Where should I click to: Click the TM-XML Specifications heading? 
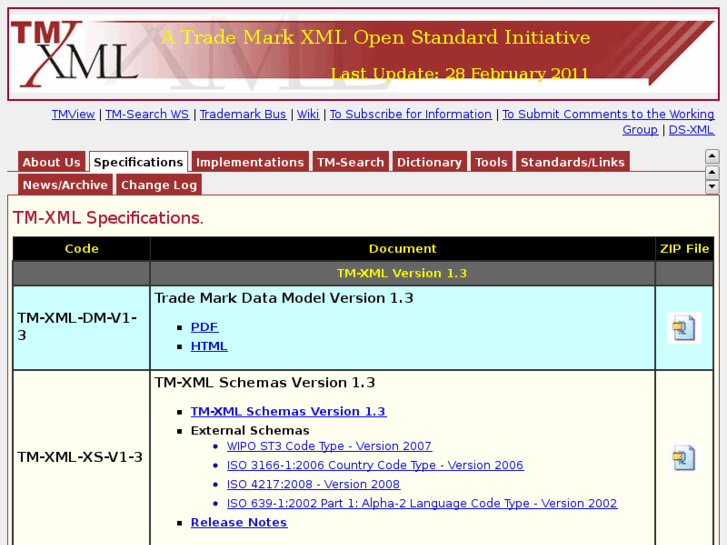coord(108,218)
